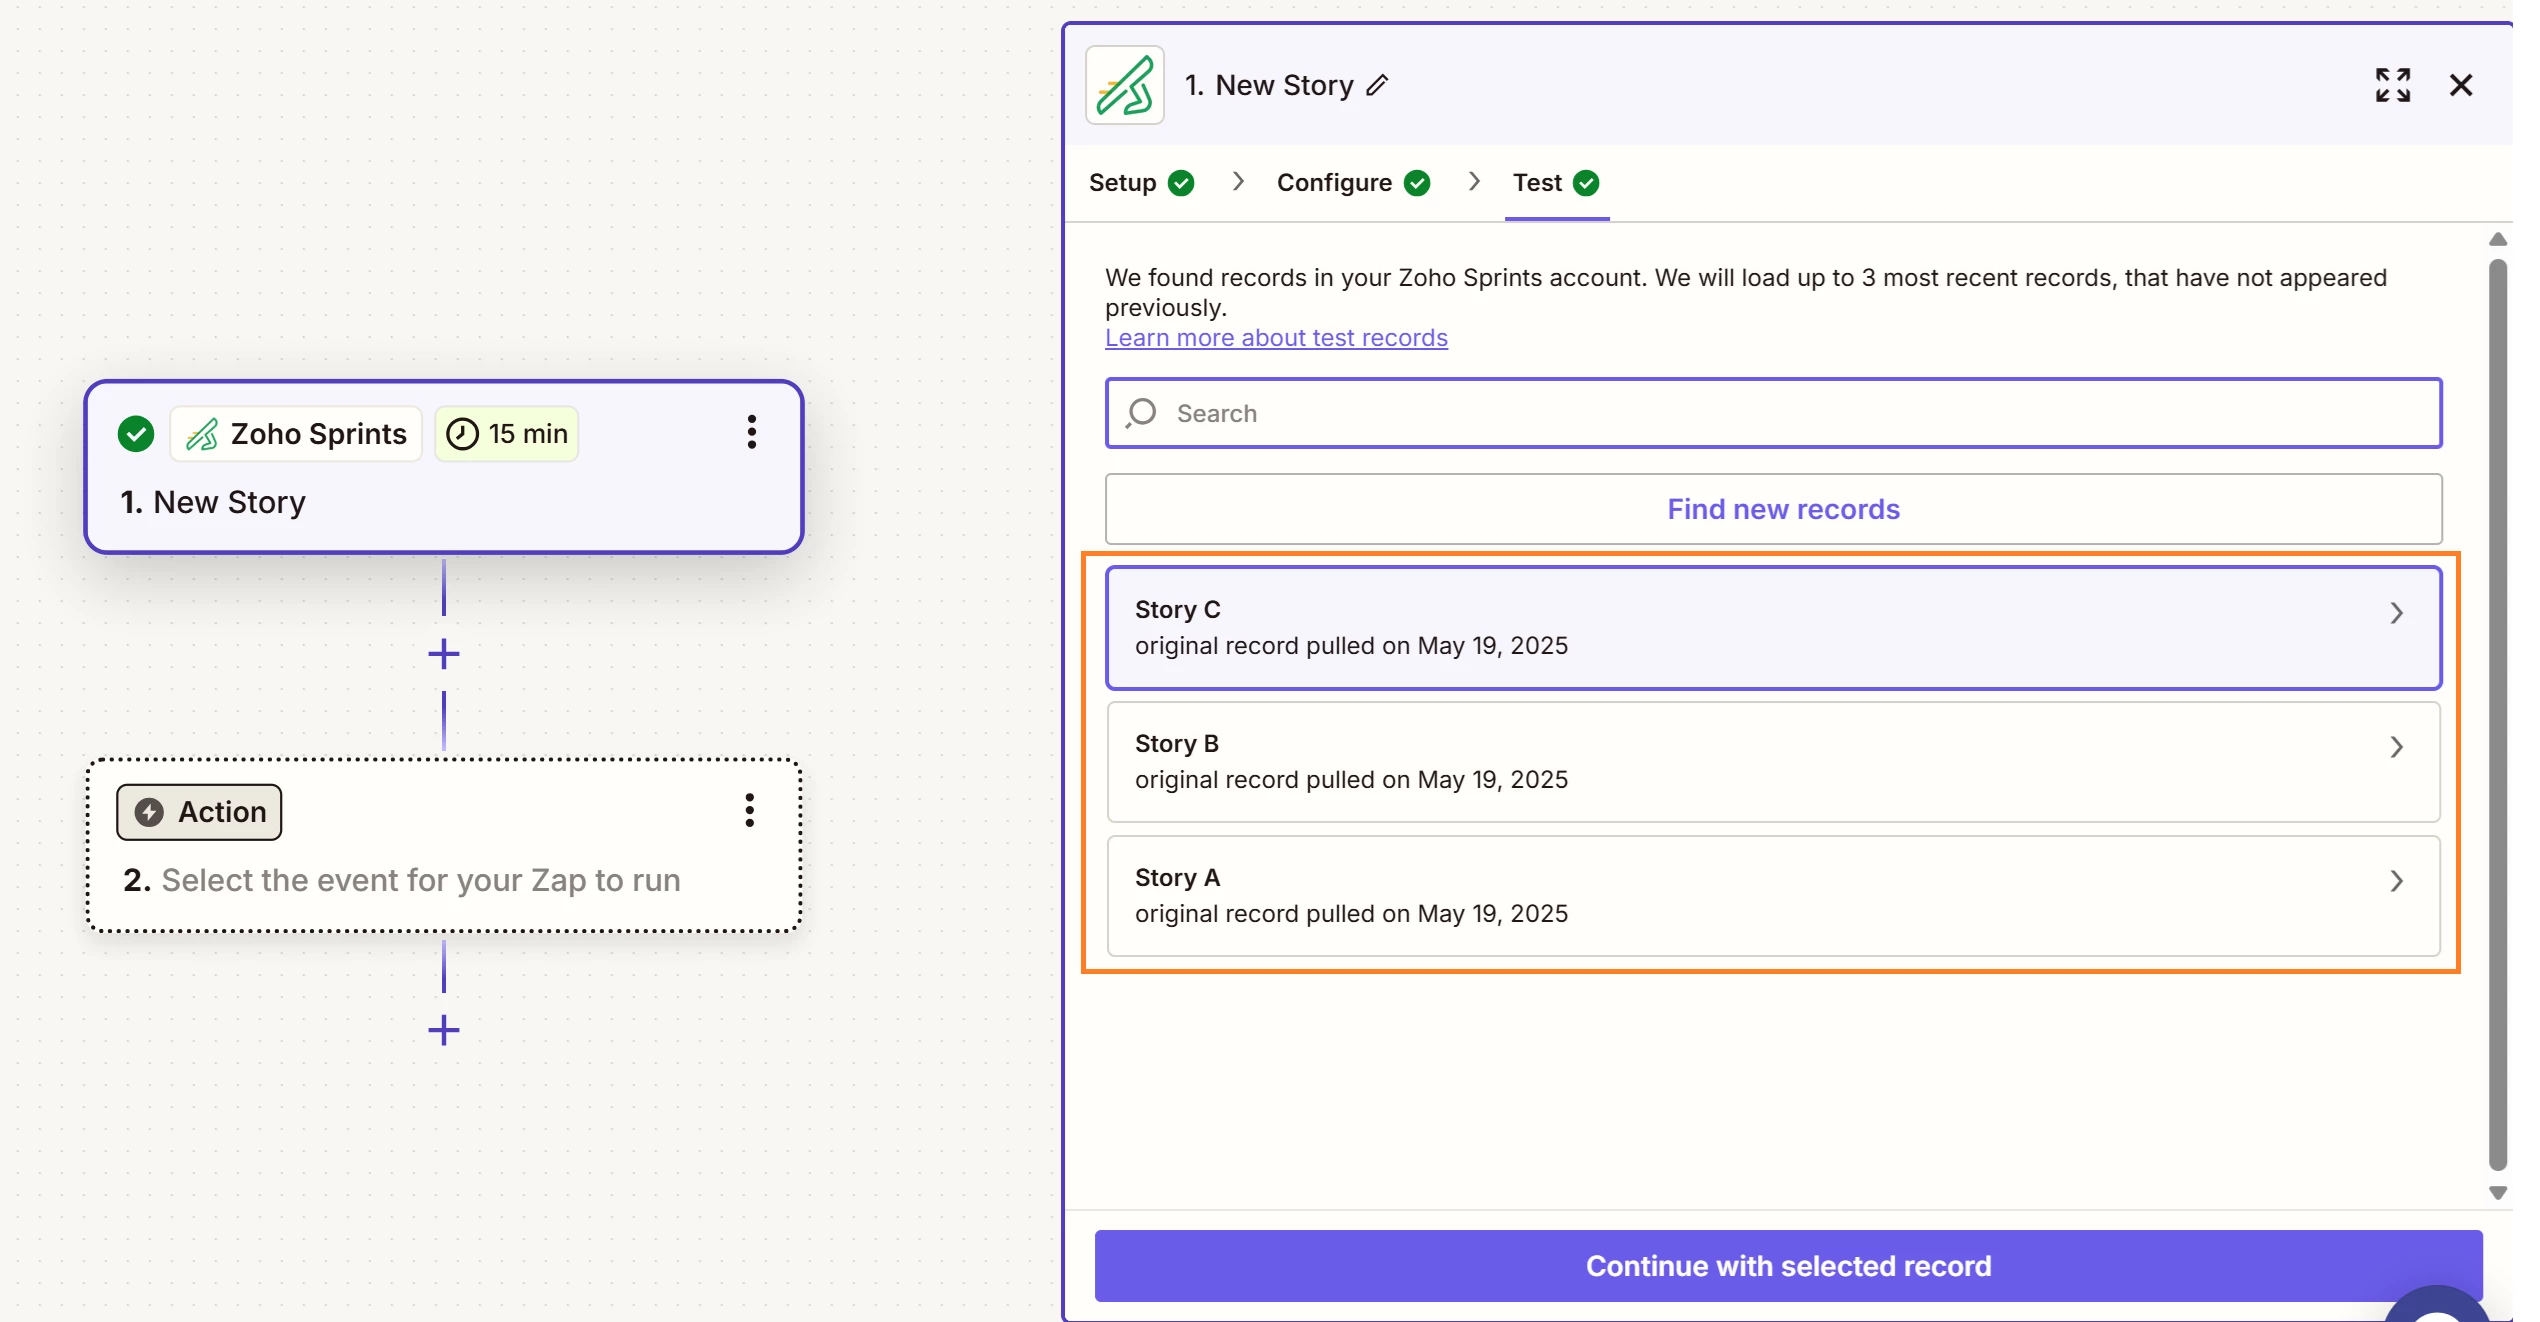
Task: Open three-dot menu on the Action step
Action: [x=749, y=811]
